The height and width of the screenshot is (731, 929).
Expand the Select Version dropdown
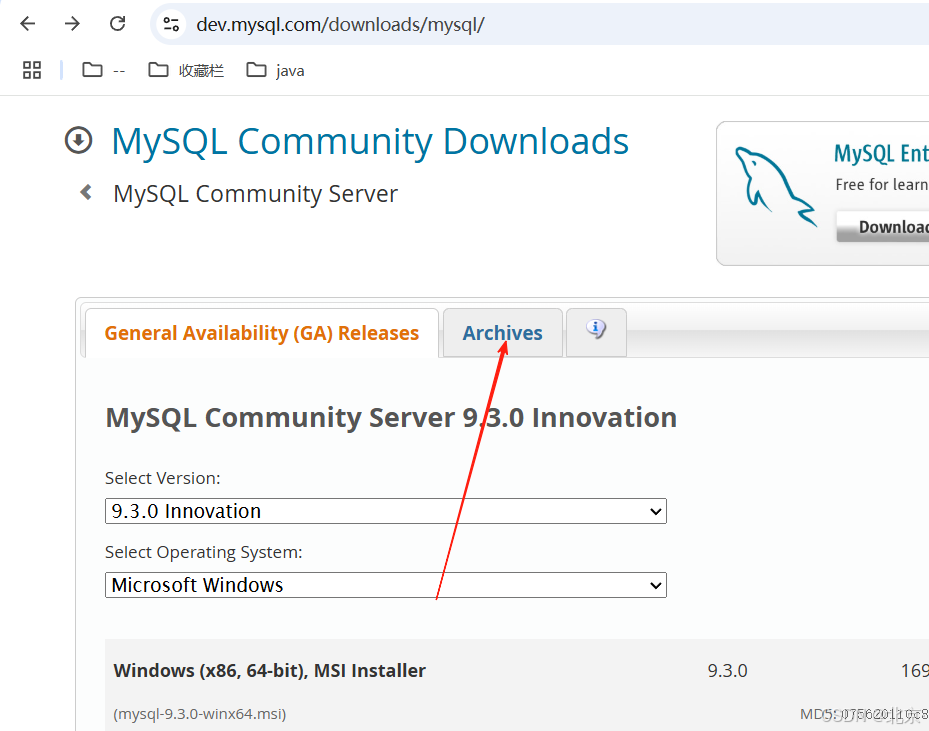click(386, 511)
